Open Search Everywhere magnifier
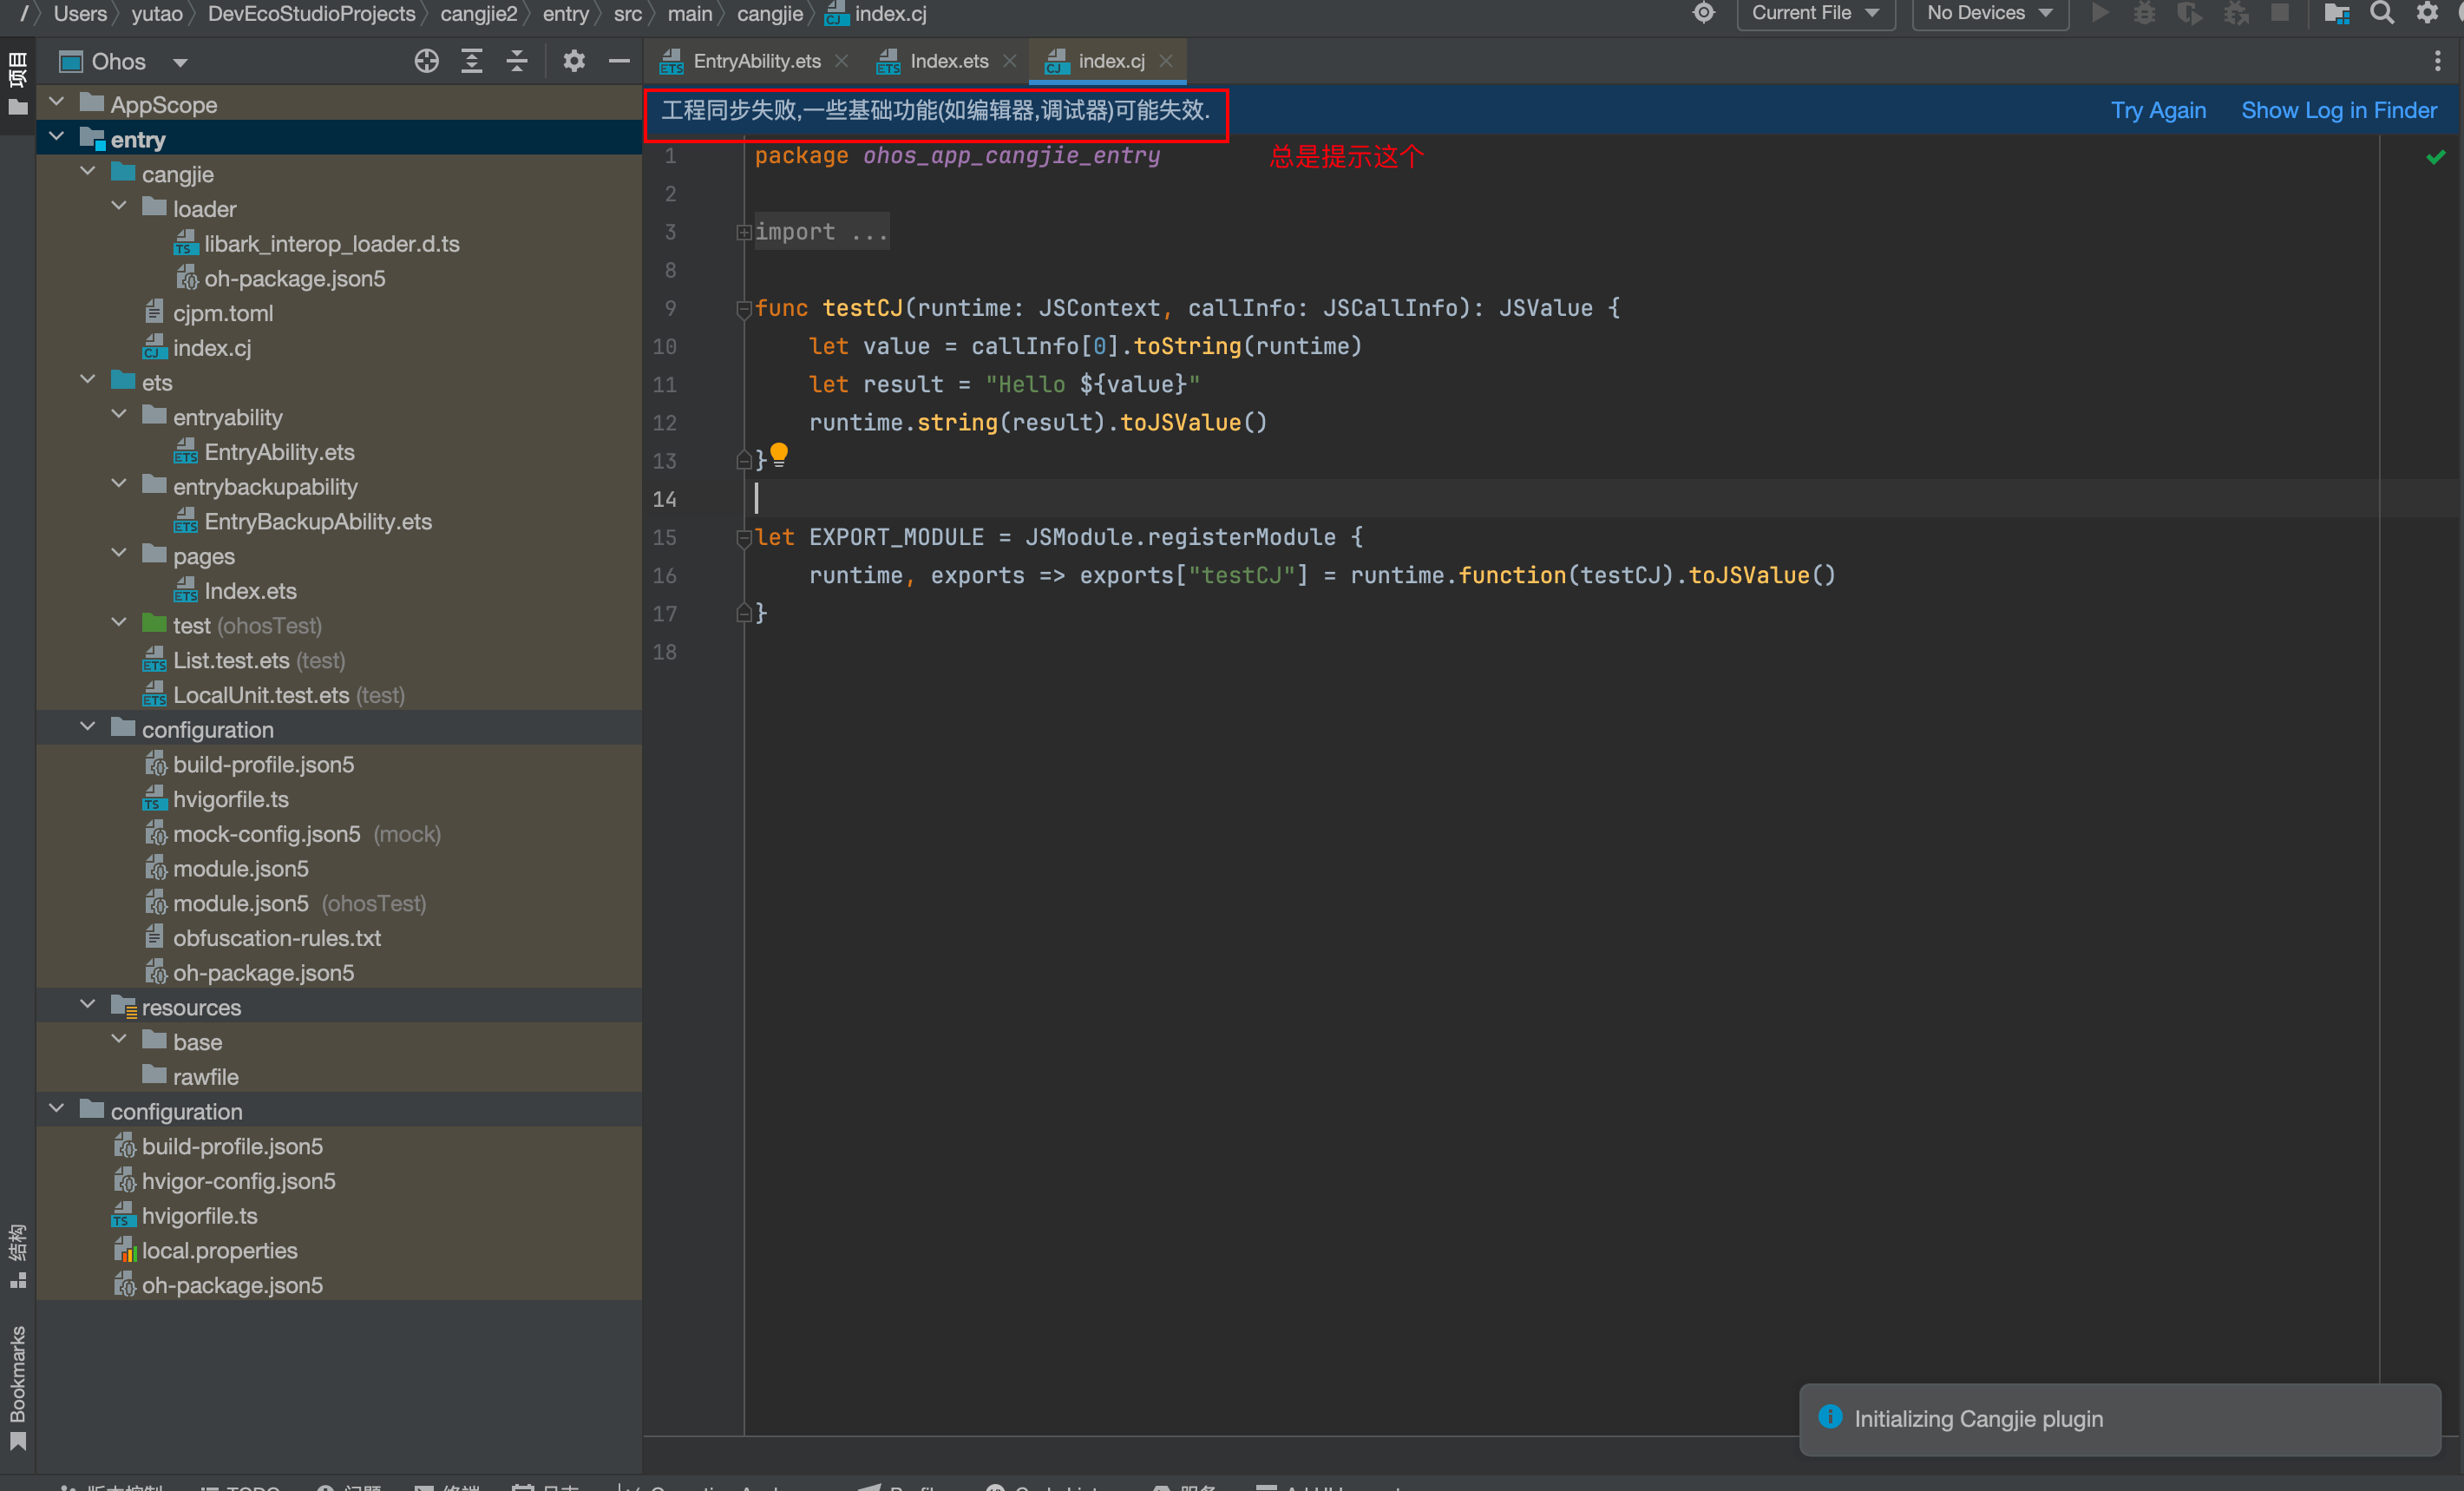Viewport: 2464px width, 1491px height. (x=2383, y=13)
